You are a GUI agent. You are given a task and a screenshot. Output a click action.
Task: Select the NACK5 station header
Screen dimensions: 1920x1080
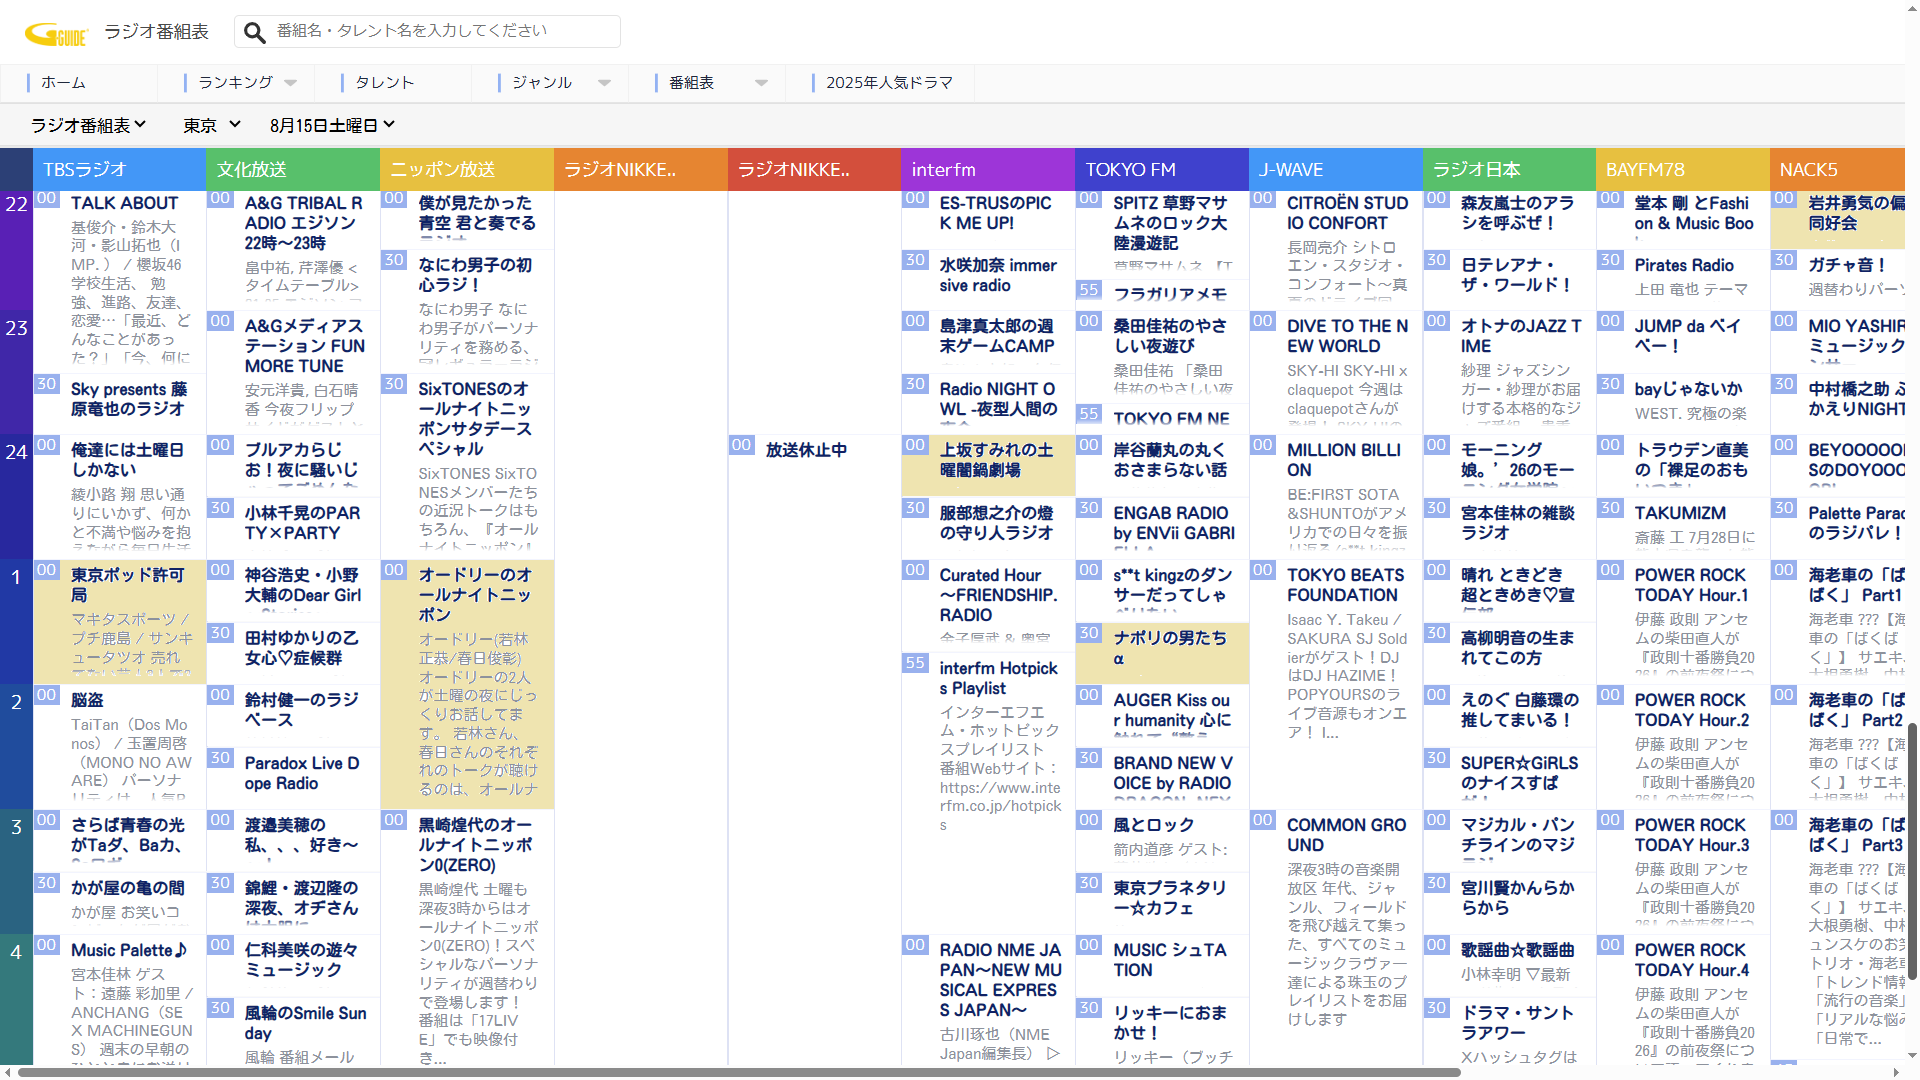(1837, 169)
